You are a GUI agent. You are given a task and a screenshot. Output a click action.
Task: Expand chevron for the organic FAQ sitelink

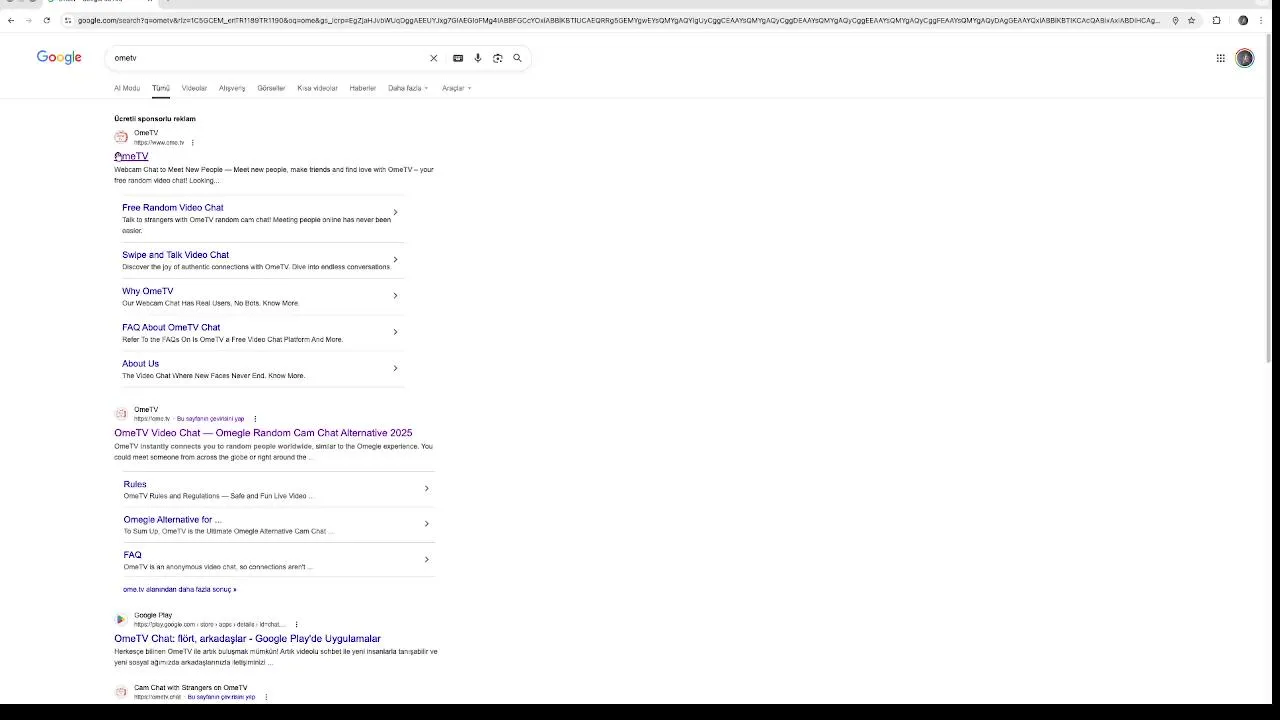[x=426, y=560]
